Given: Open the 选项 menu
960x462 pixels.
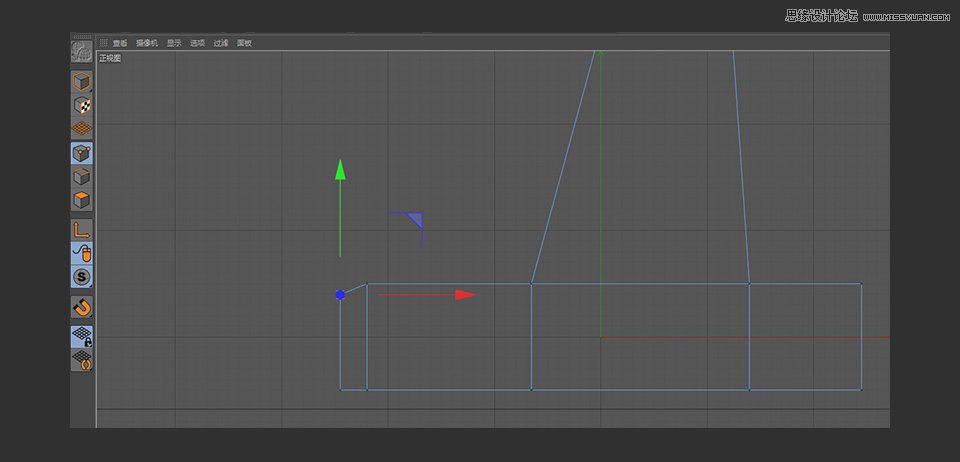Looking at the screenshot, I should tap(198, 43).
